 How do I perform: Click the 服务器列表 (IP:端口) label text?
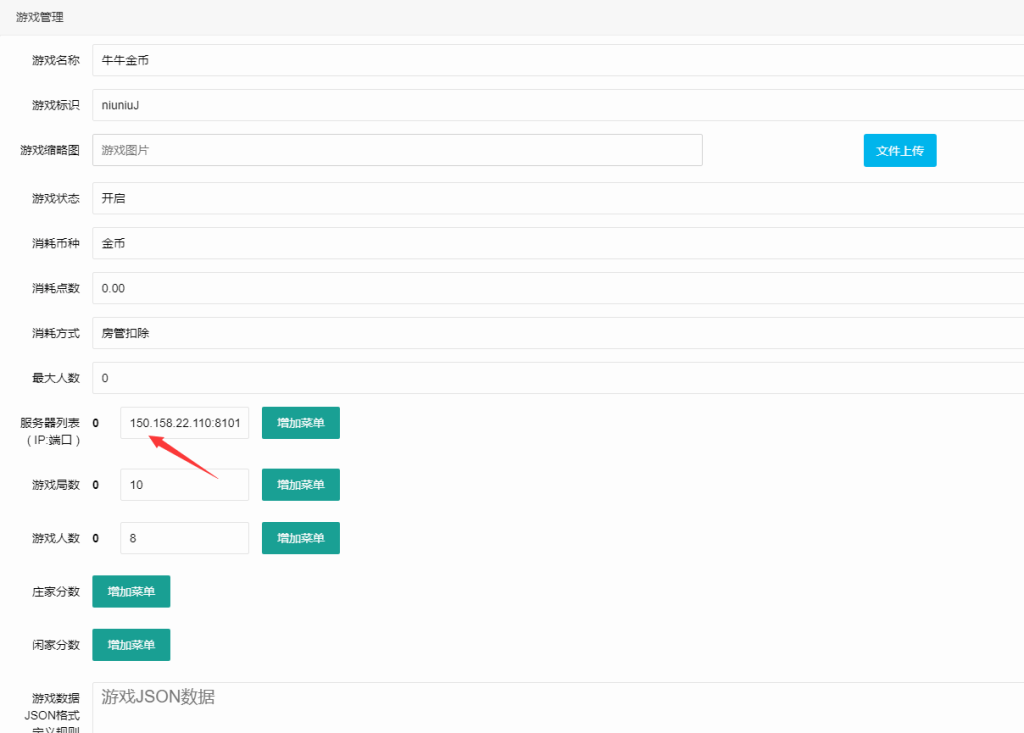pyautogui.click(x=50, y=431)
